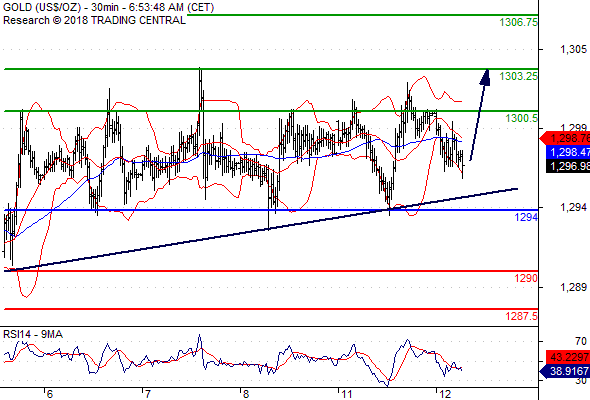Click date marker 12 on time axis
The width and height of the screenshot is (590, 400).
tap(445, 394)
